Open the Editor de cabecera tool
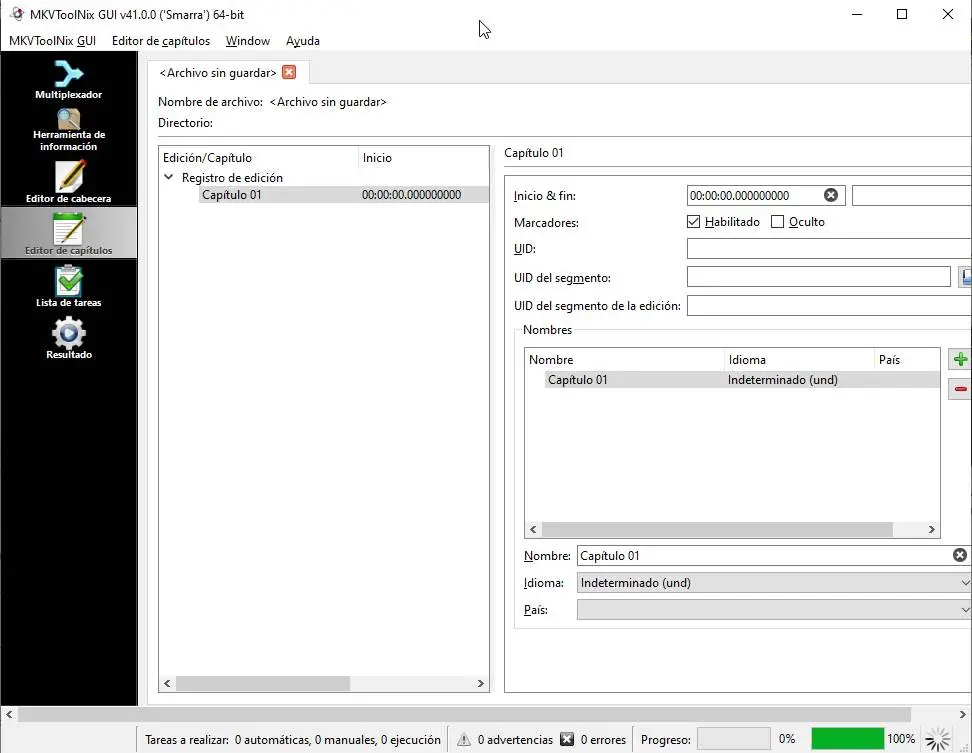Viewport: 972px width, 753px height. coord(68,182)
